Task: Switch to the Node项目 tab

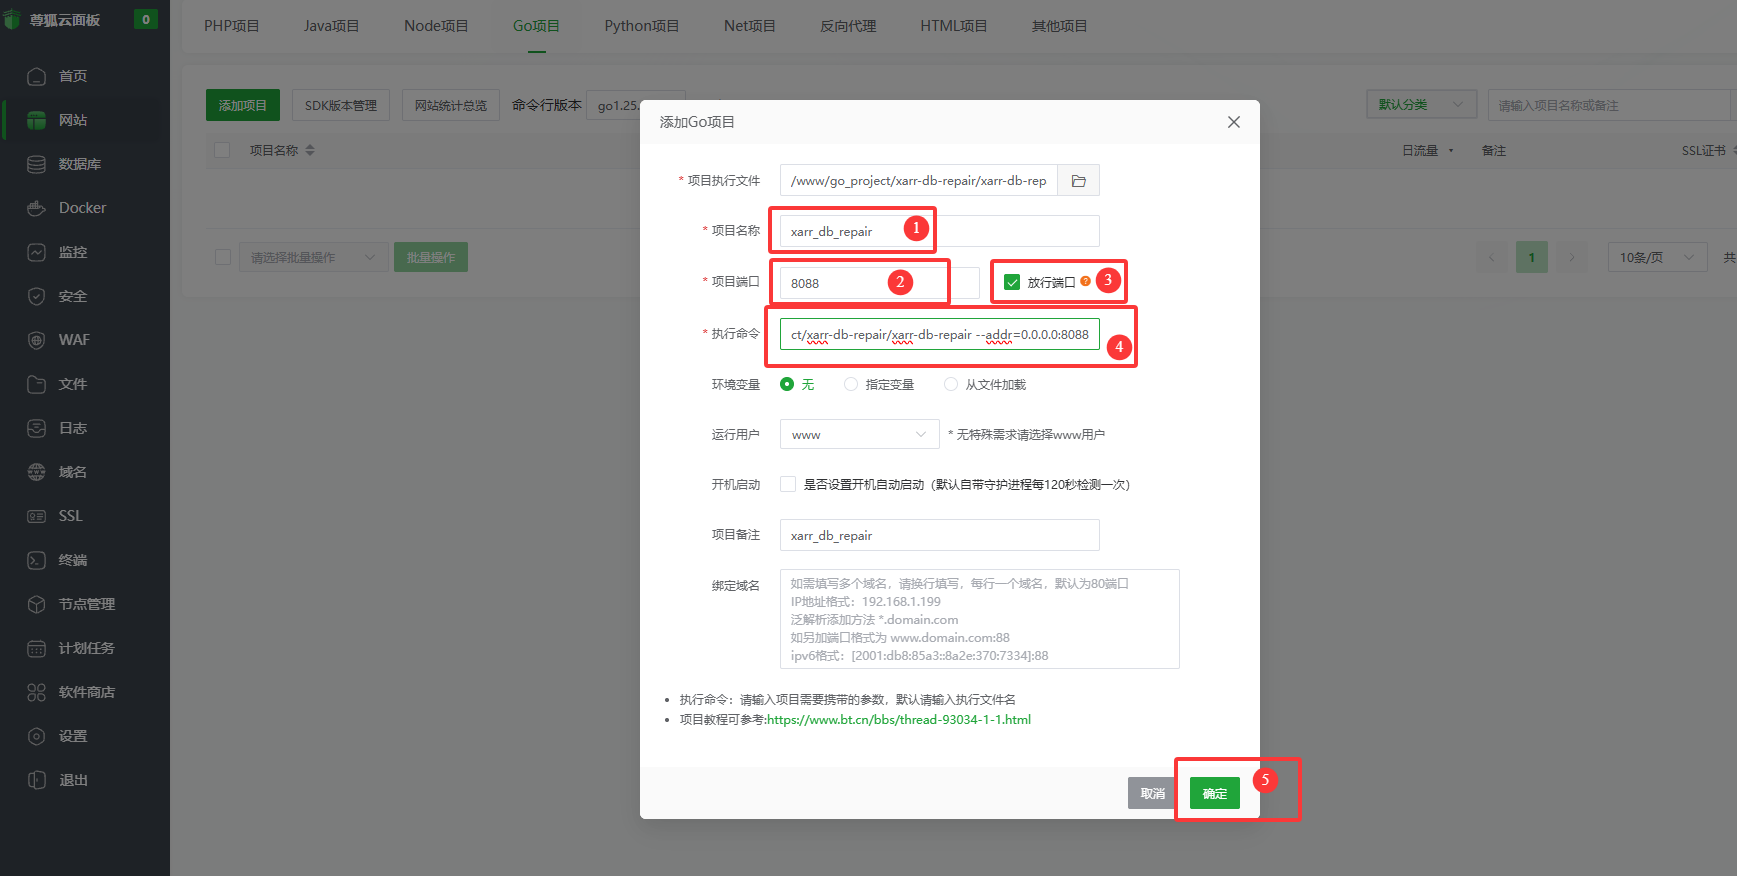Action: 436,26
